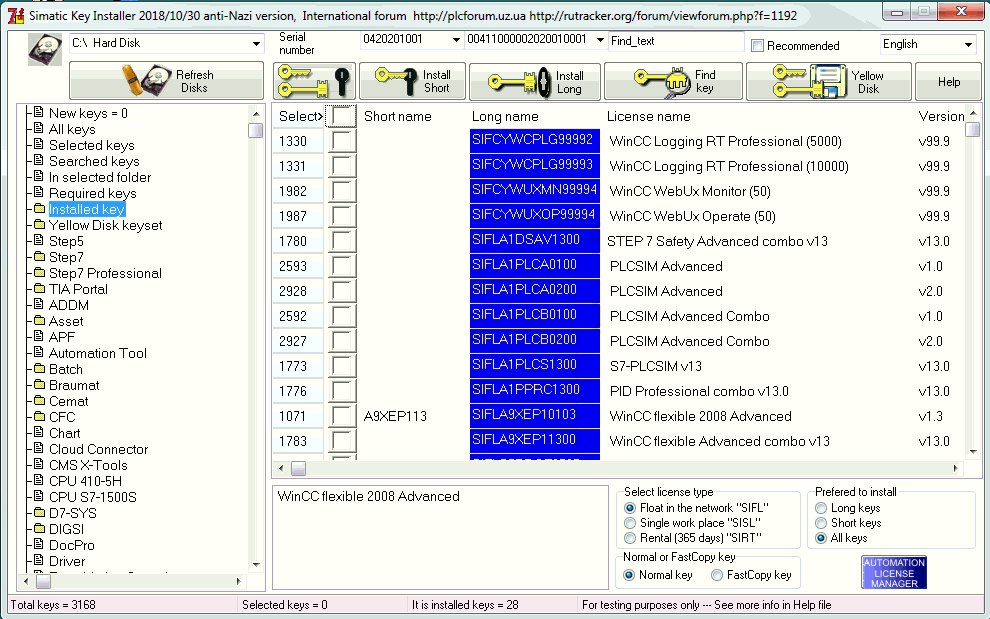This screenshot has width=990, height=619.
Task: Click document icon next to CPU 410-5H
Action: pyautogui.click(x=39, y=480)
